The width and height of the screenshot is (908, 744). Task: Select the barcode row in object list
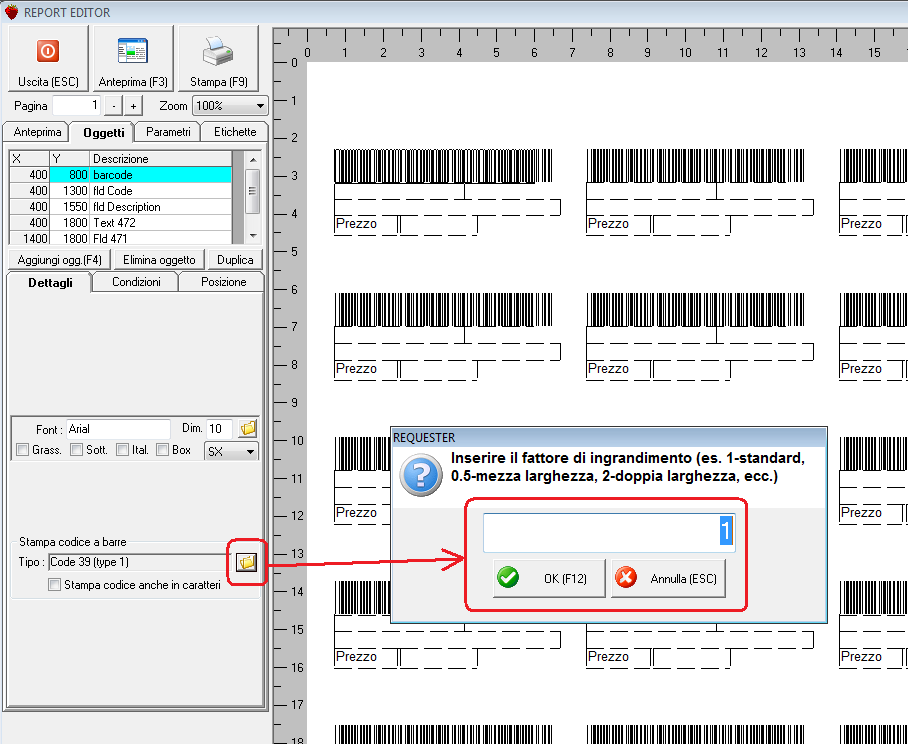click(120, 175)
